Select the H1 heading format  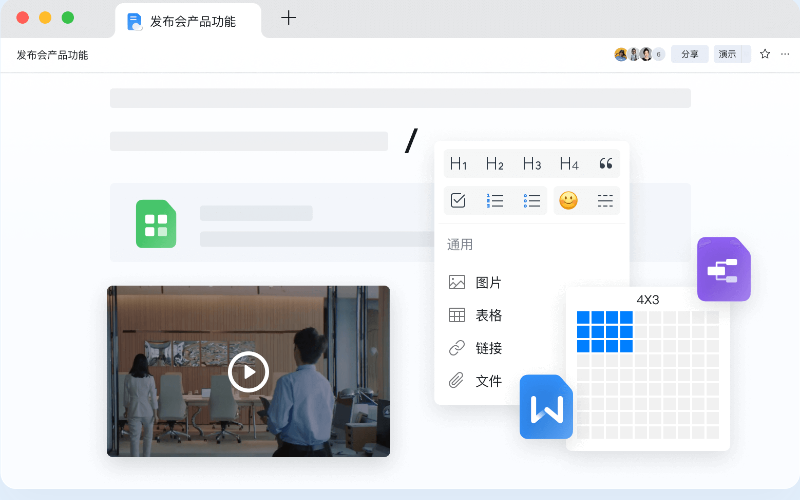(459, 164)
